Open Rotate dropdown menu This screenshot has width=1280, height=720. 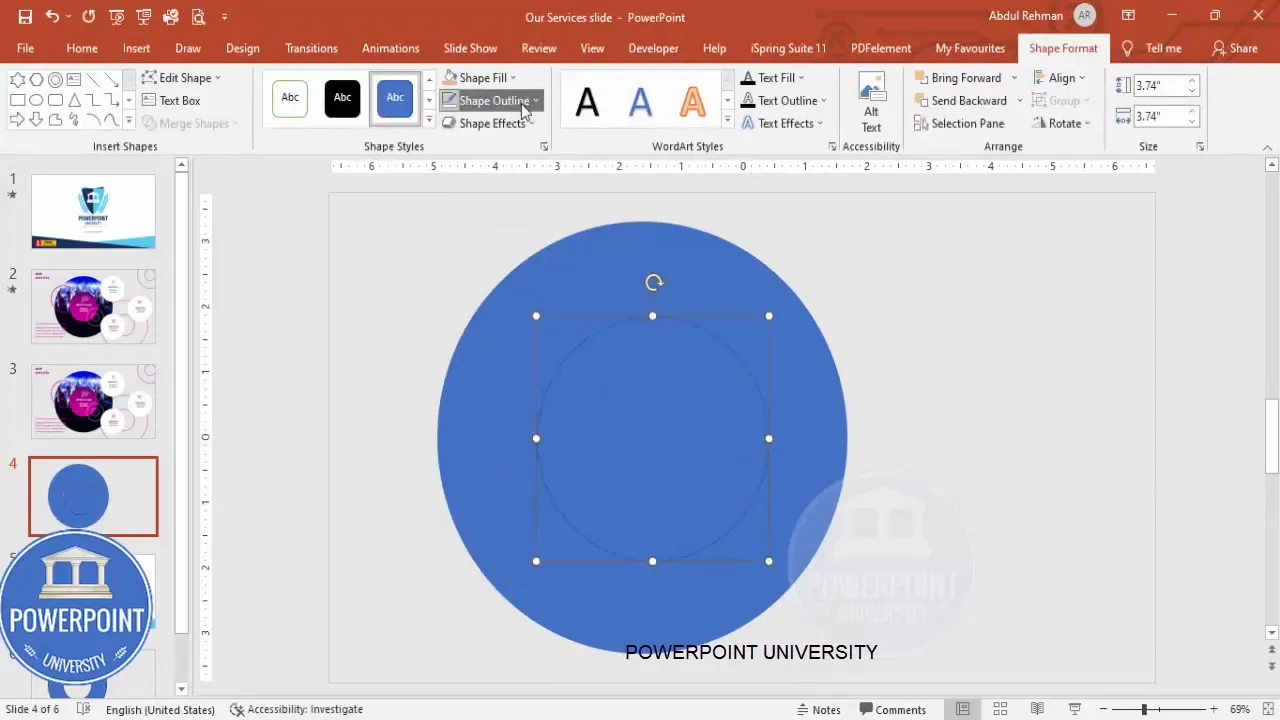pyautogui.click(x=1061, y=124)
